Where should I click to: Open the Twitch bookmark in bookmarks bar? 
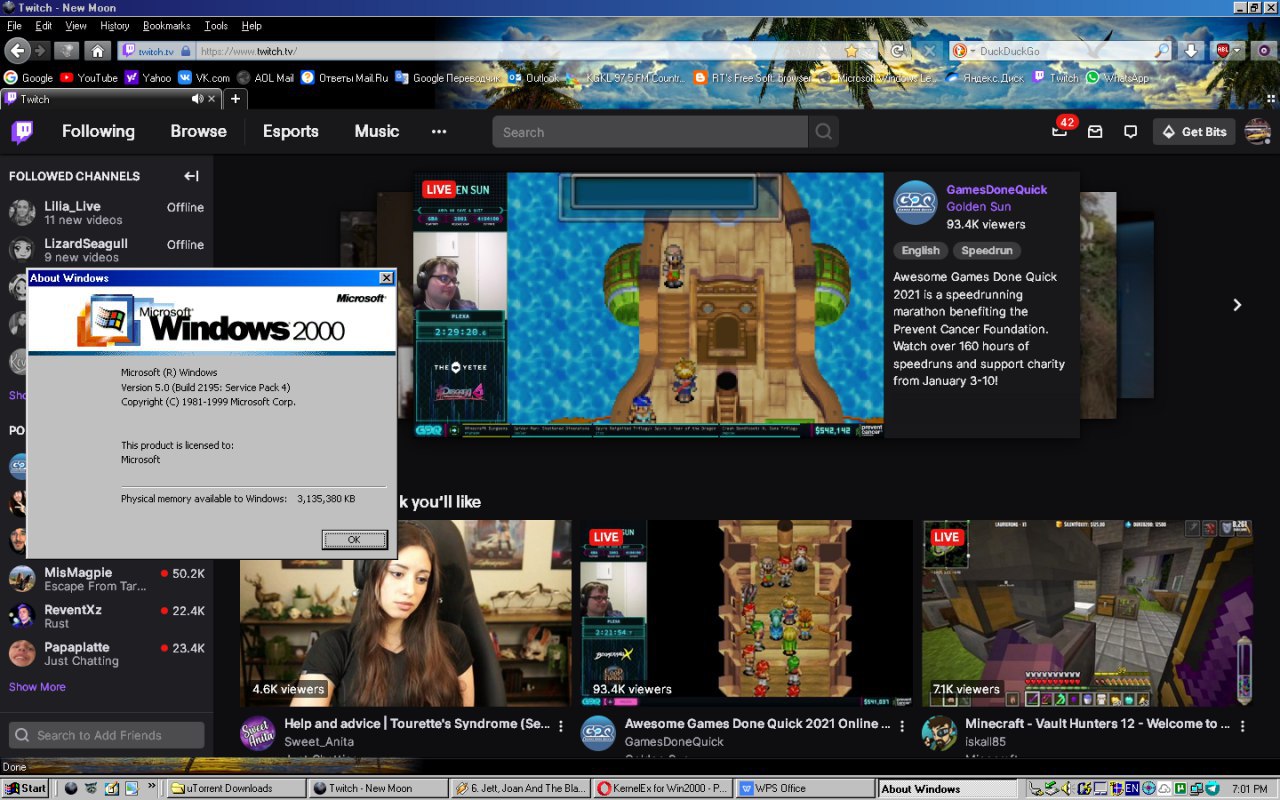click(x=1056, y=77)
